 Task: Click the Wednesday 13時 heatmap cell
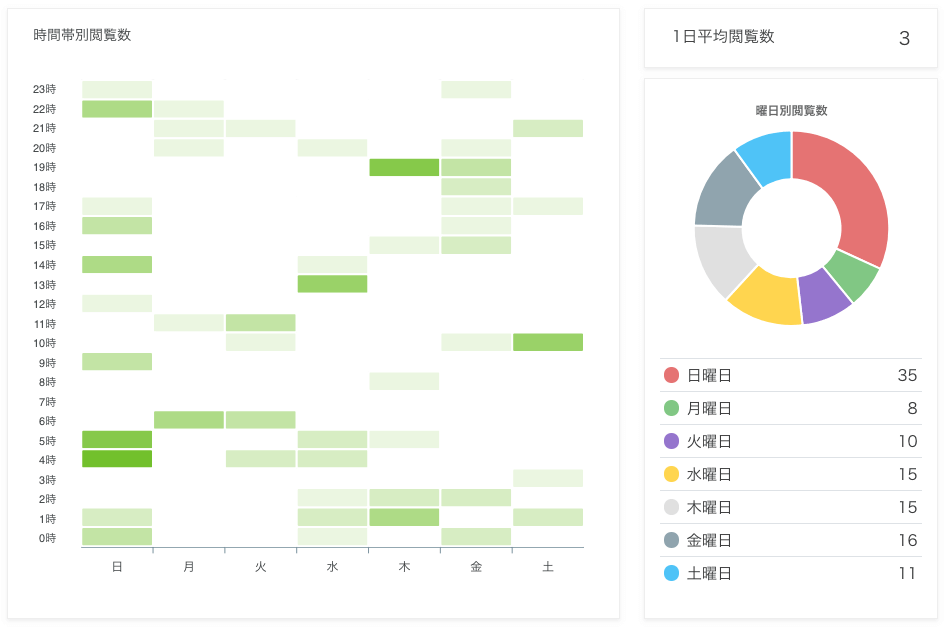(332, 284)
